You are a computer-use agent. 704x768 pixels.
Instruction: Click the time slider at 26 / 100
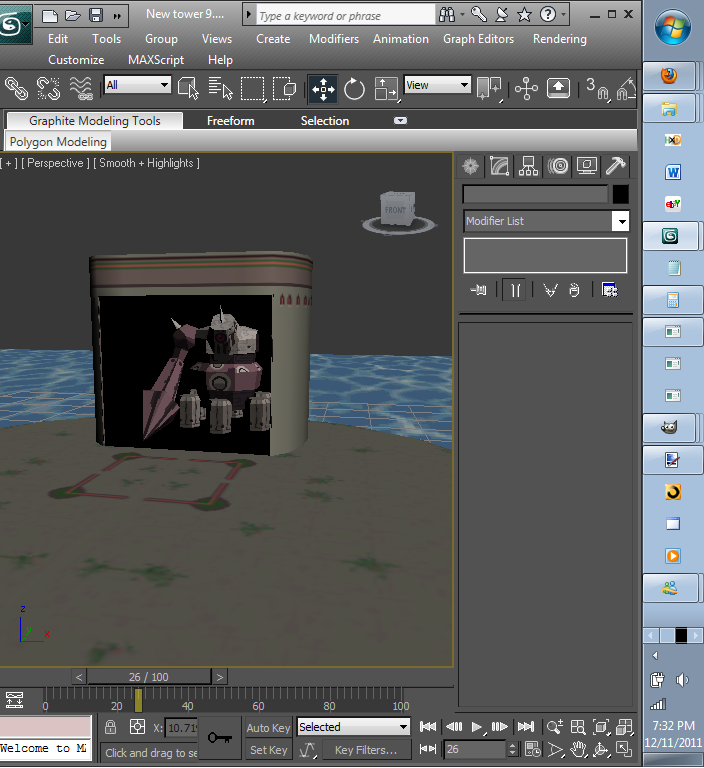(148, 677)
